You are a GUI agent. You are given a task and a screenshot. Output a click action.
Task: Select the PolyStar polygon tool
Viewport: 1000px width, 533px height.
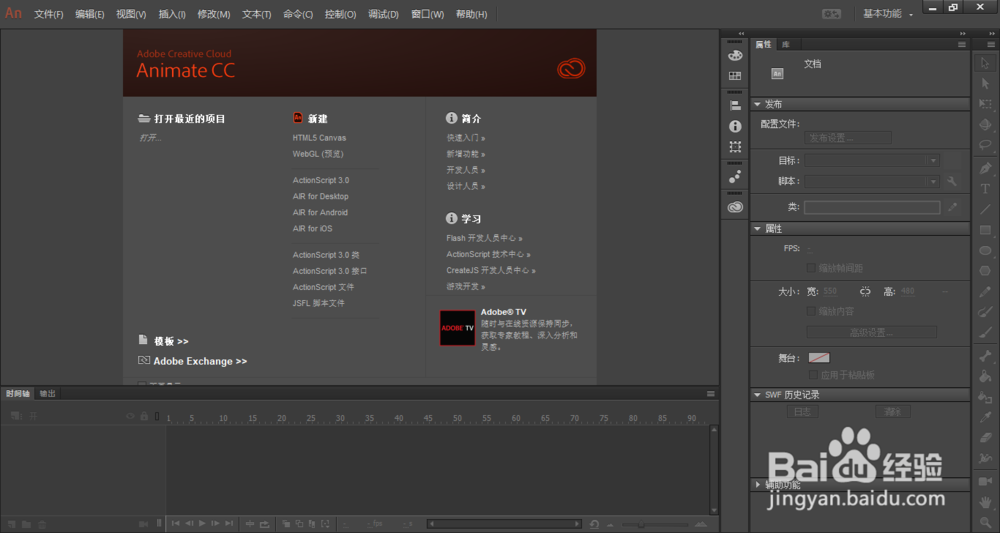pos(985,271)
